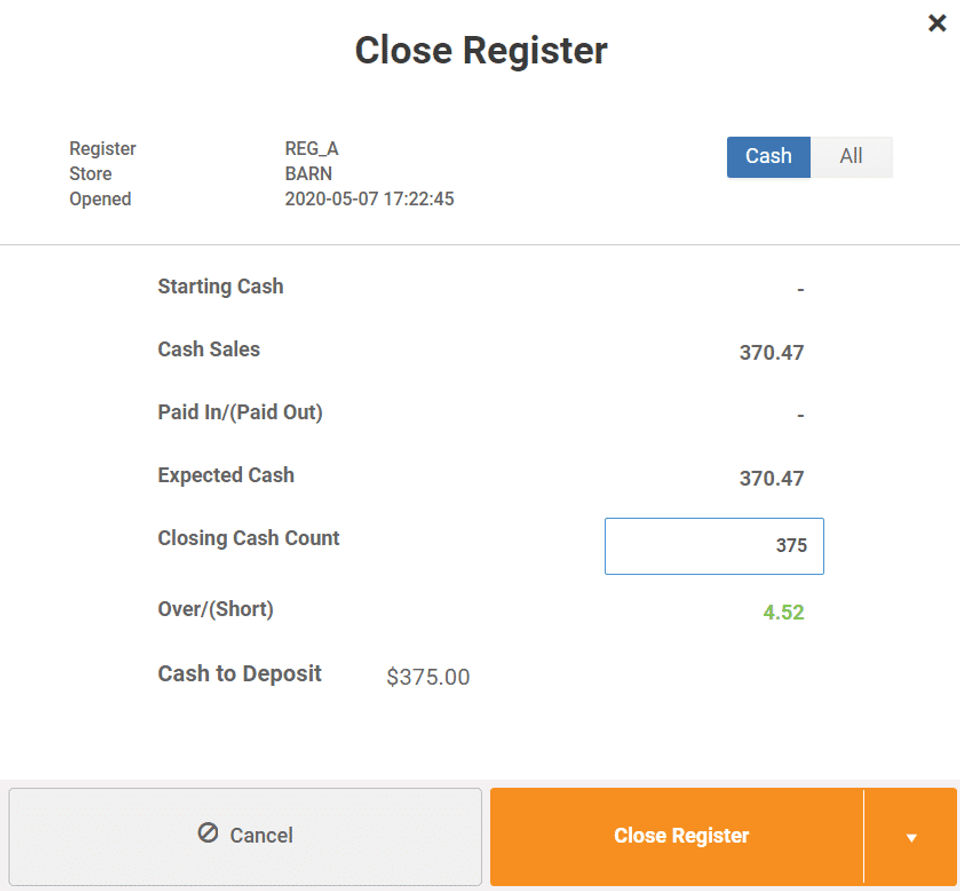Switch to the All payments view
960x891 pixels.
pyautogui.click(x=851, y=157)
